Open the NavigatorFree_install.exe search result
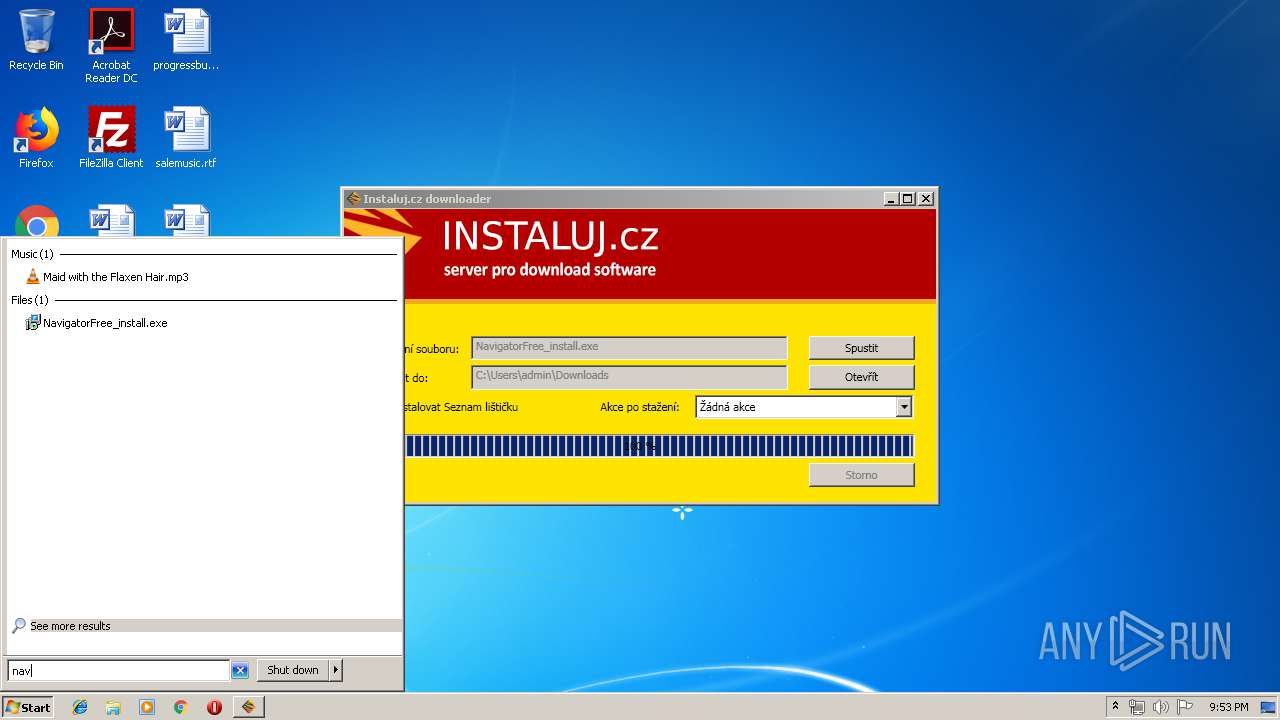The width and height of the screenshot is (1280, 720). click(x=105, y=323)
